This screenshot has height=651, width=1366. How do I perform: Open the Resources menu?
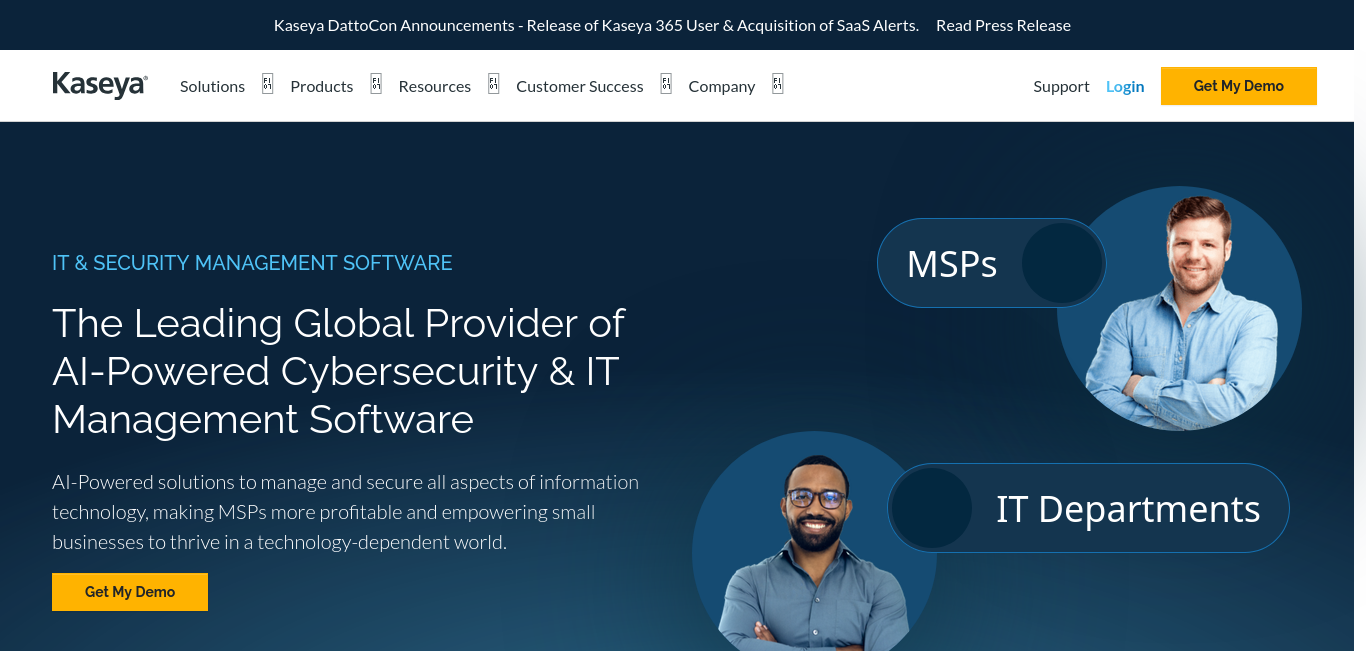pos(434,86)
